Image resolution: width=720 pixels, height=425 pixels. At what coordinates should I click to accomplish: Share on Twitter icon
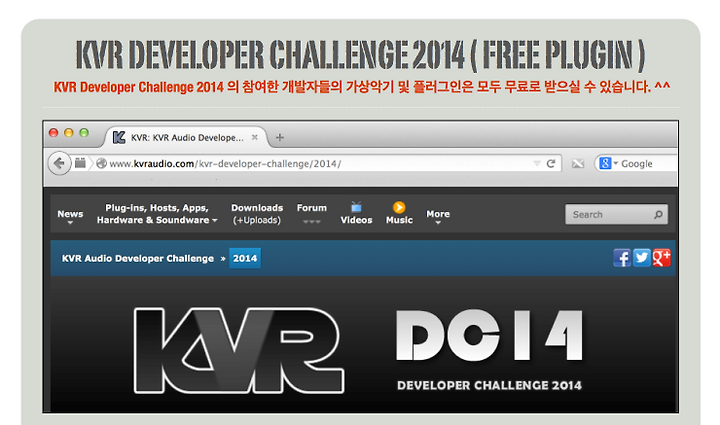pyautogui.click(x=642, y=257)
